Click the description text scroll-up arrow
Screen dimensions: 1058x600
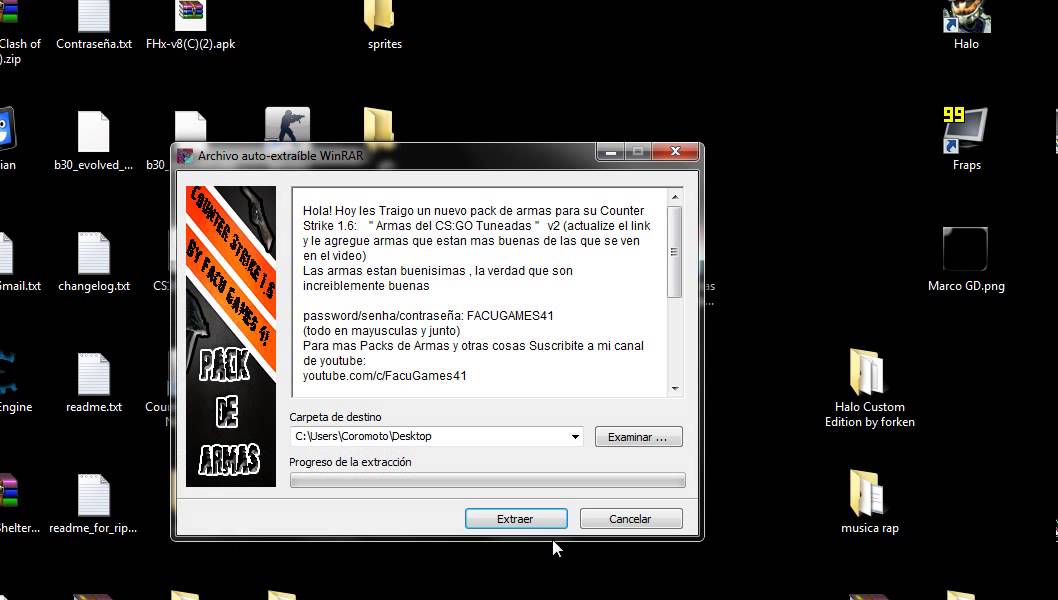pos(675,196)
